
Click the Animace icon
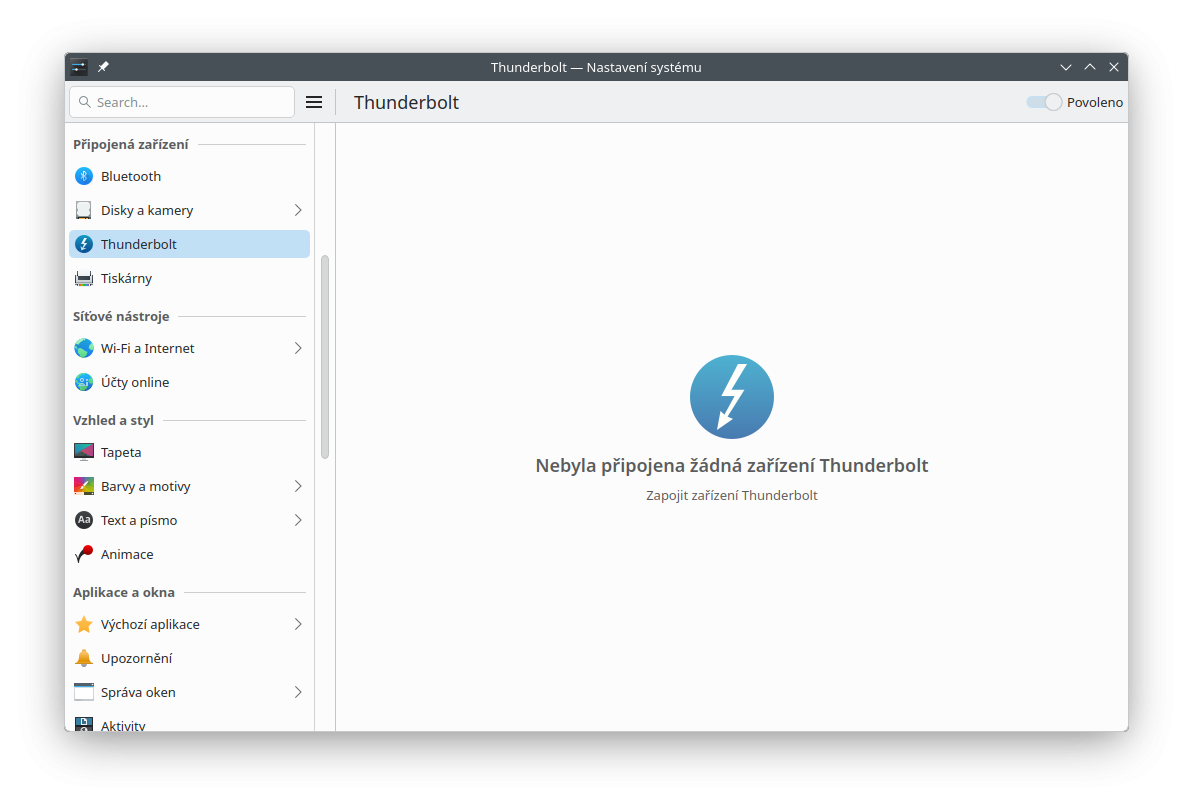(84, 554)
